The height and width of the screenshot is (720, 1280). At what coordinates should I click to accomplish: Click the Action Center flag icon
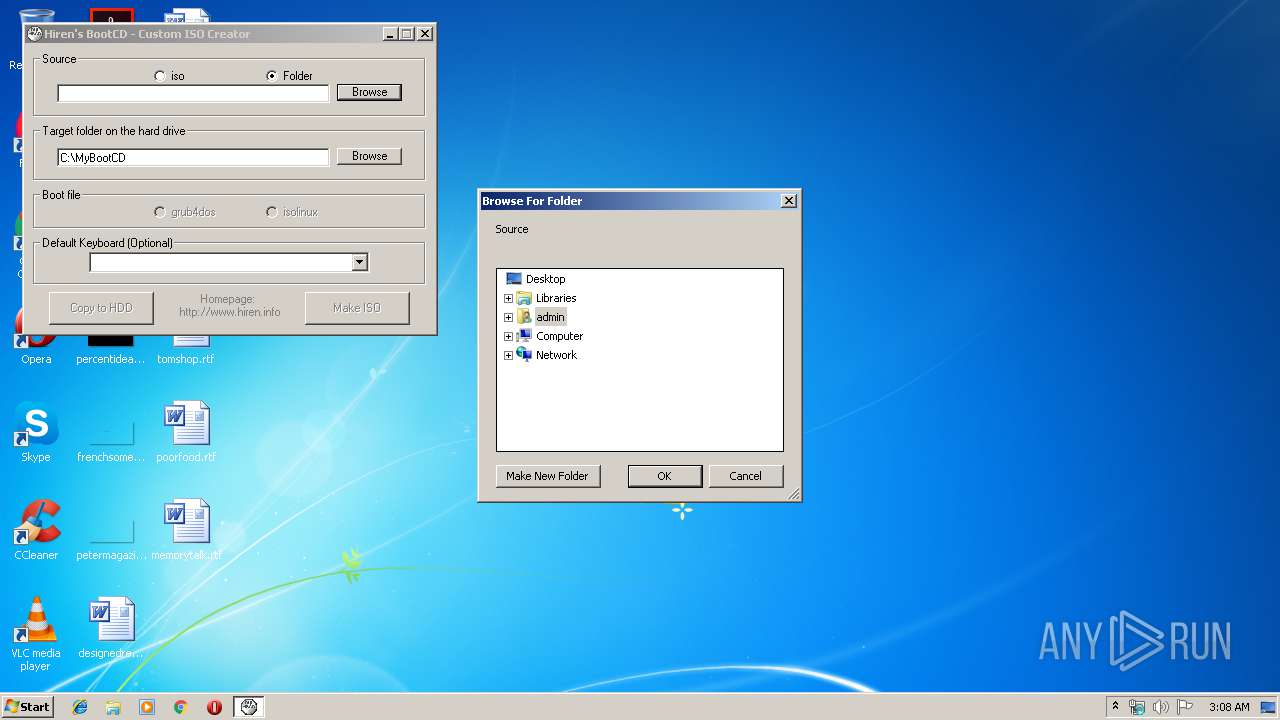pos(1185,707)
